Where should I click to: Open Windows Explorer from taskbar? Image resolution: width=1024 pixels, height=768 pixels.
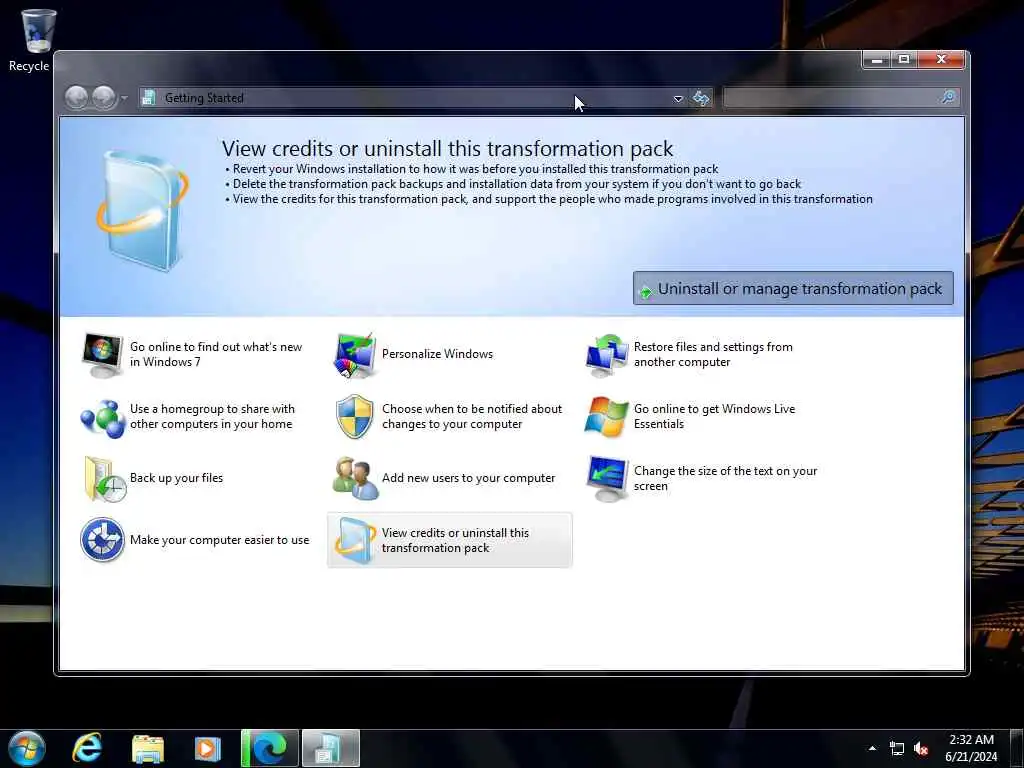[148, 749]
